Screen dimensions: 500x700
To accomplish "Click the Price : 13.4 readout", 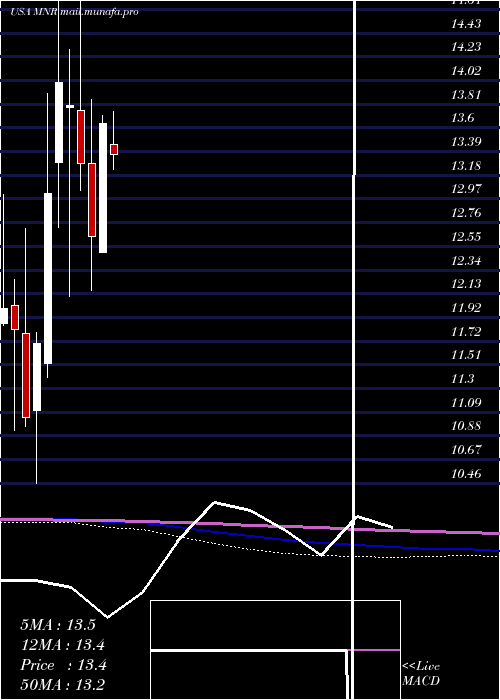I will [63, 665].
